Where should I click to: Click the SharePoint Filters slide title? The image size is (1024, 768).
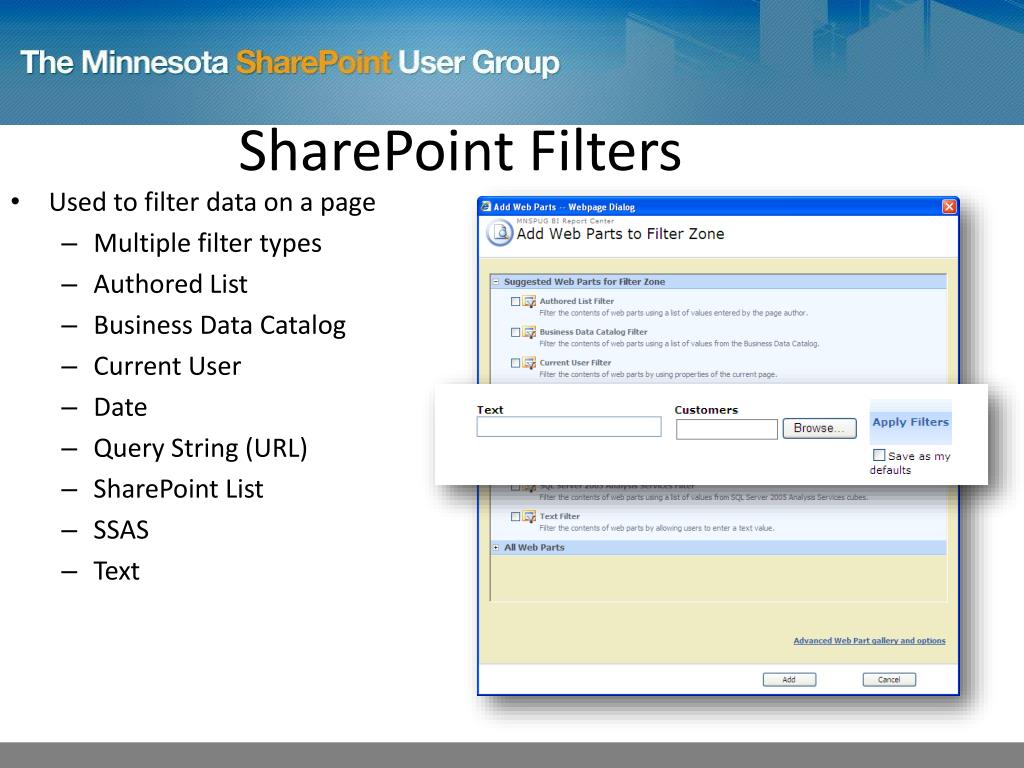click(x=460, y=152)
